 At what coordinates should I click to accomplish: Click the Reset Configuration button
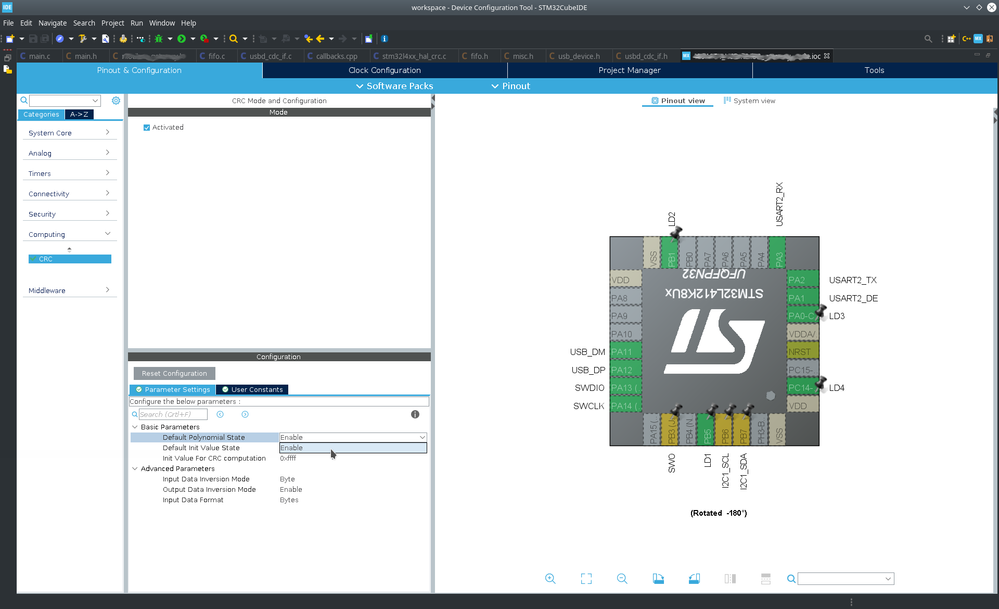click(x=175, y=373)
